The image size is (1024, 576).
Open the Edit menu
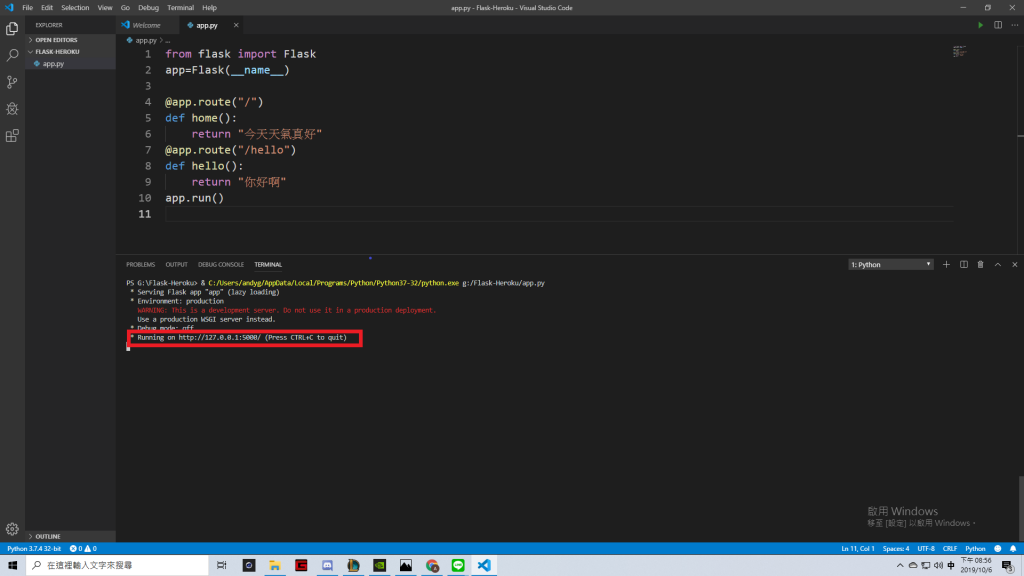(47, 8)
